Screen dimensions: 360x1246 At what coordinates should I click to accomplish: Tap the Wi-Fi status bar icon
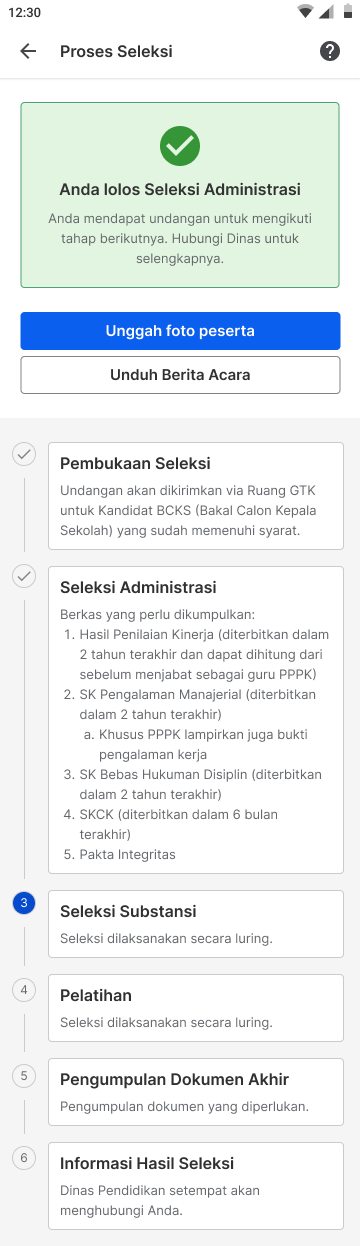pos(305,12)
